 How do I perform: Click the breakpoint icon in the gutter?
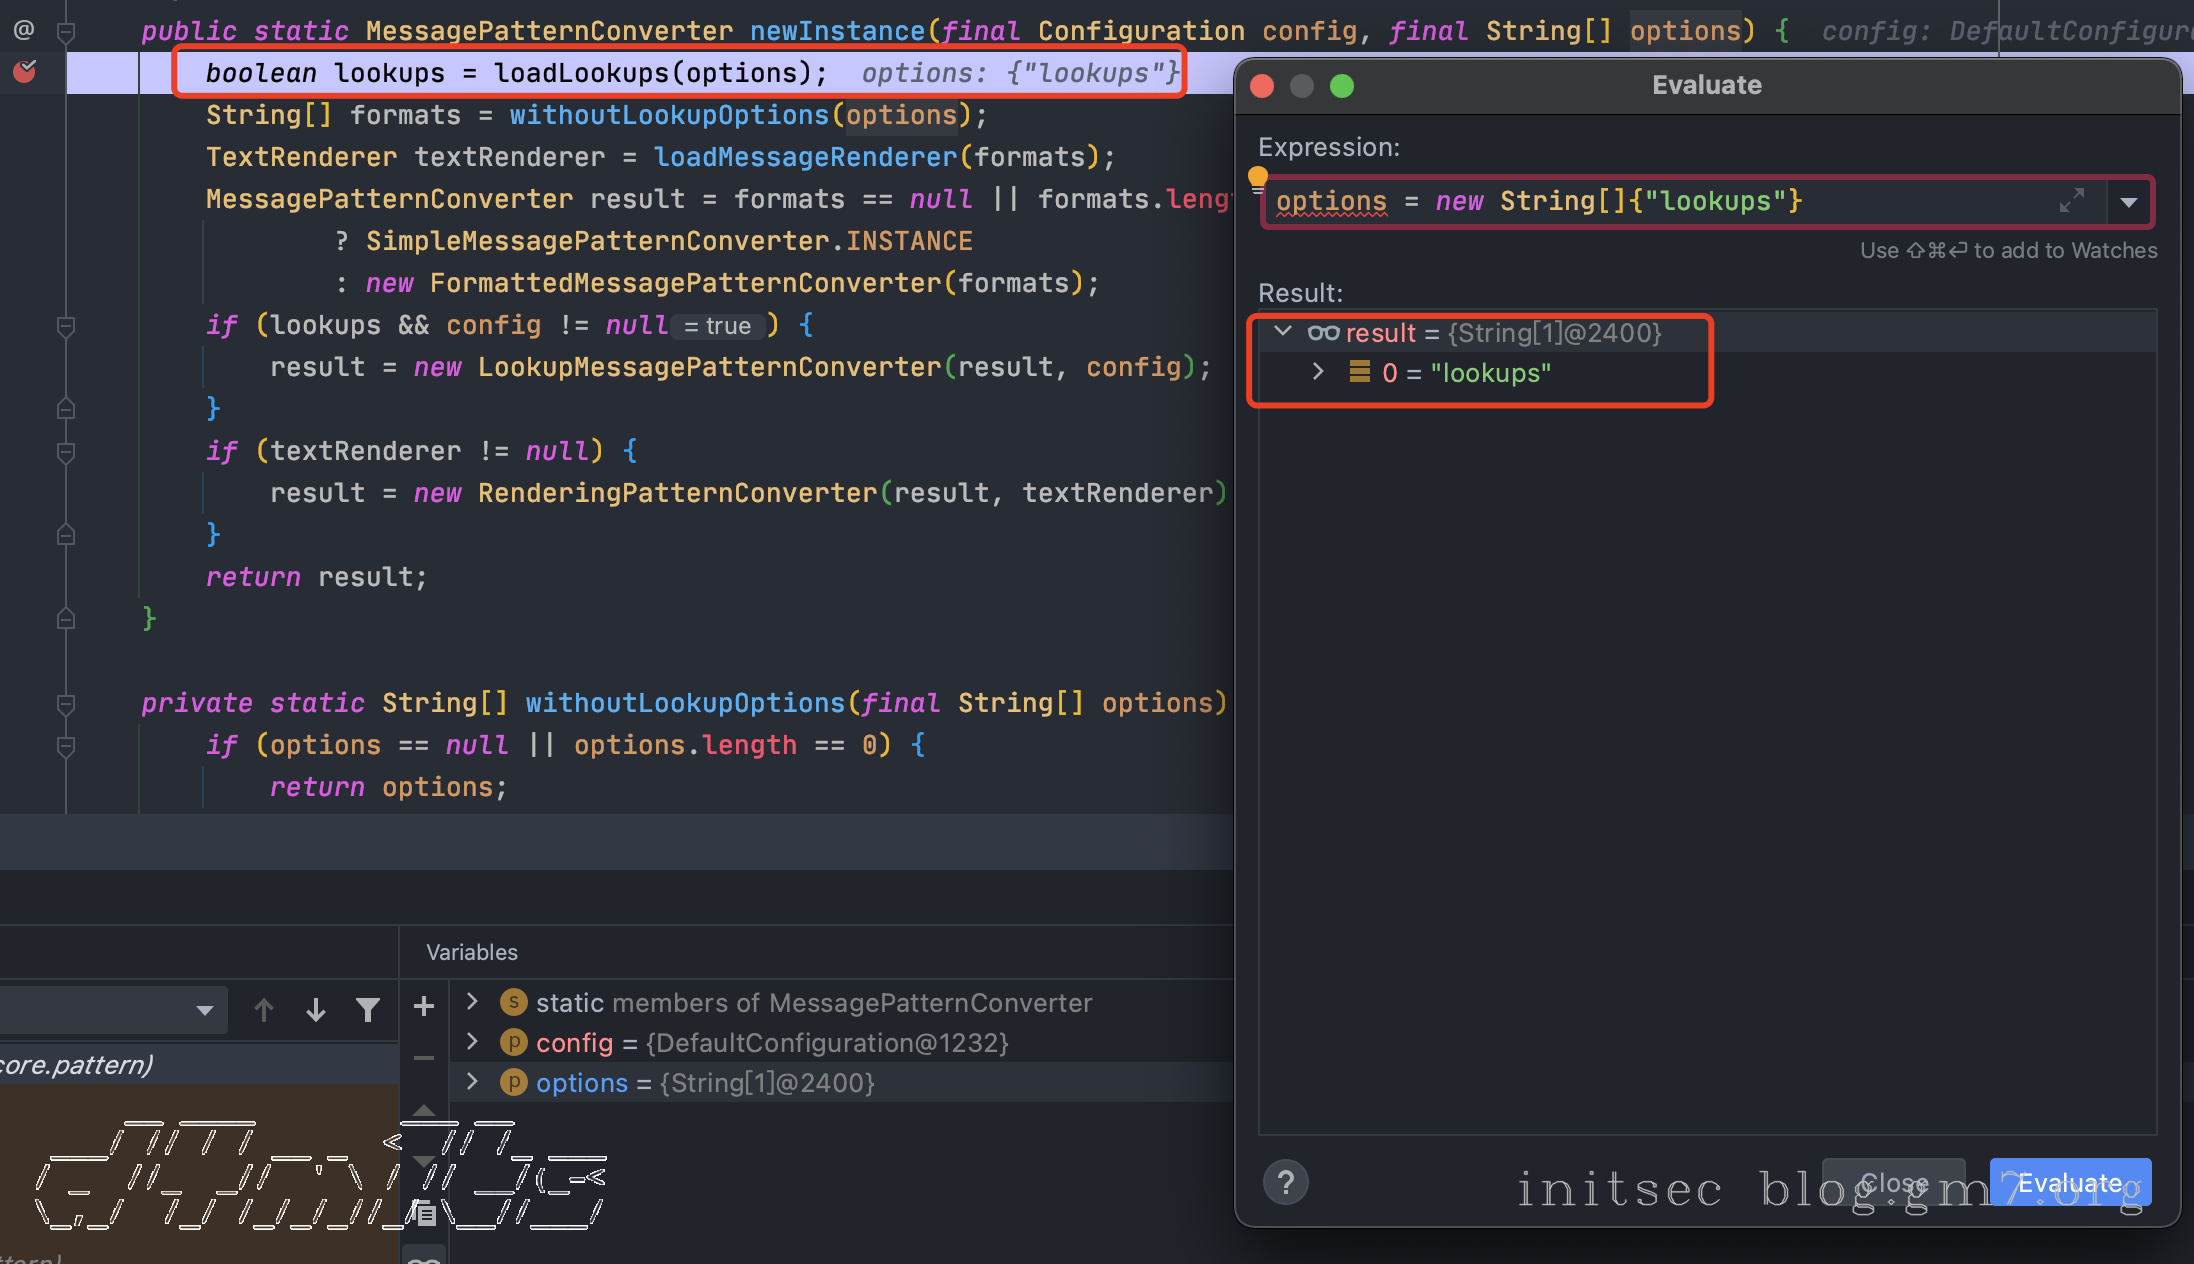(25, 72)
